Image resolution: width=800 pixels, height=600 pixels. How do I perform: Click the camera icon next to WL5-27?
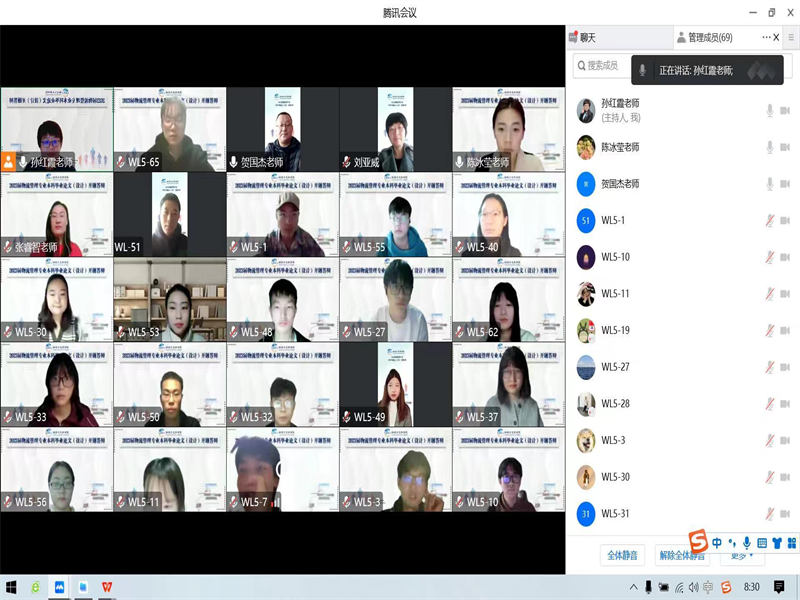point(790,367)
